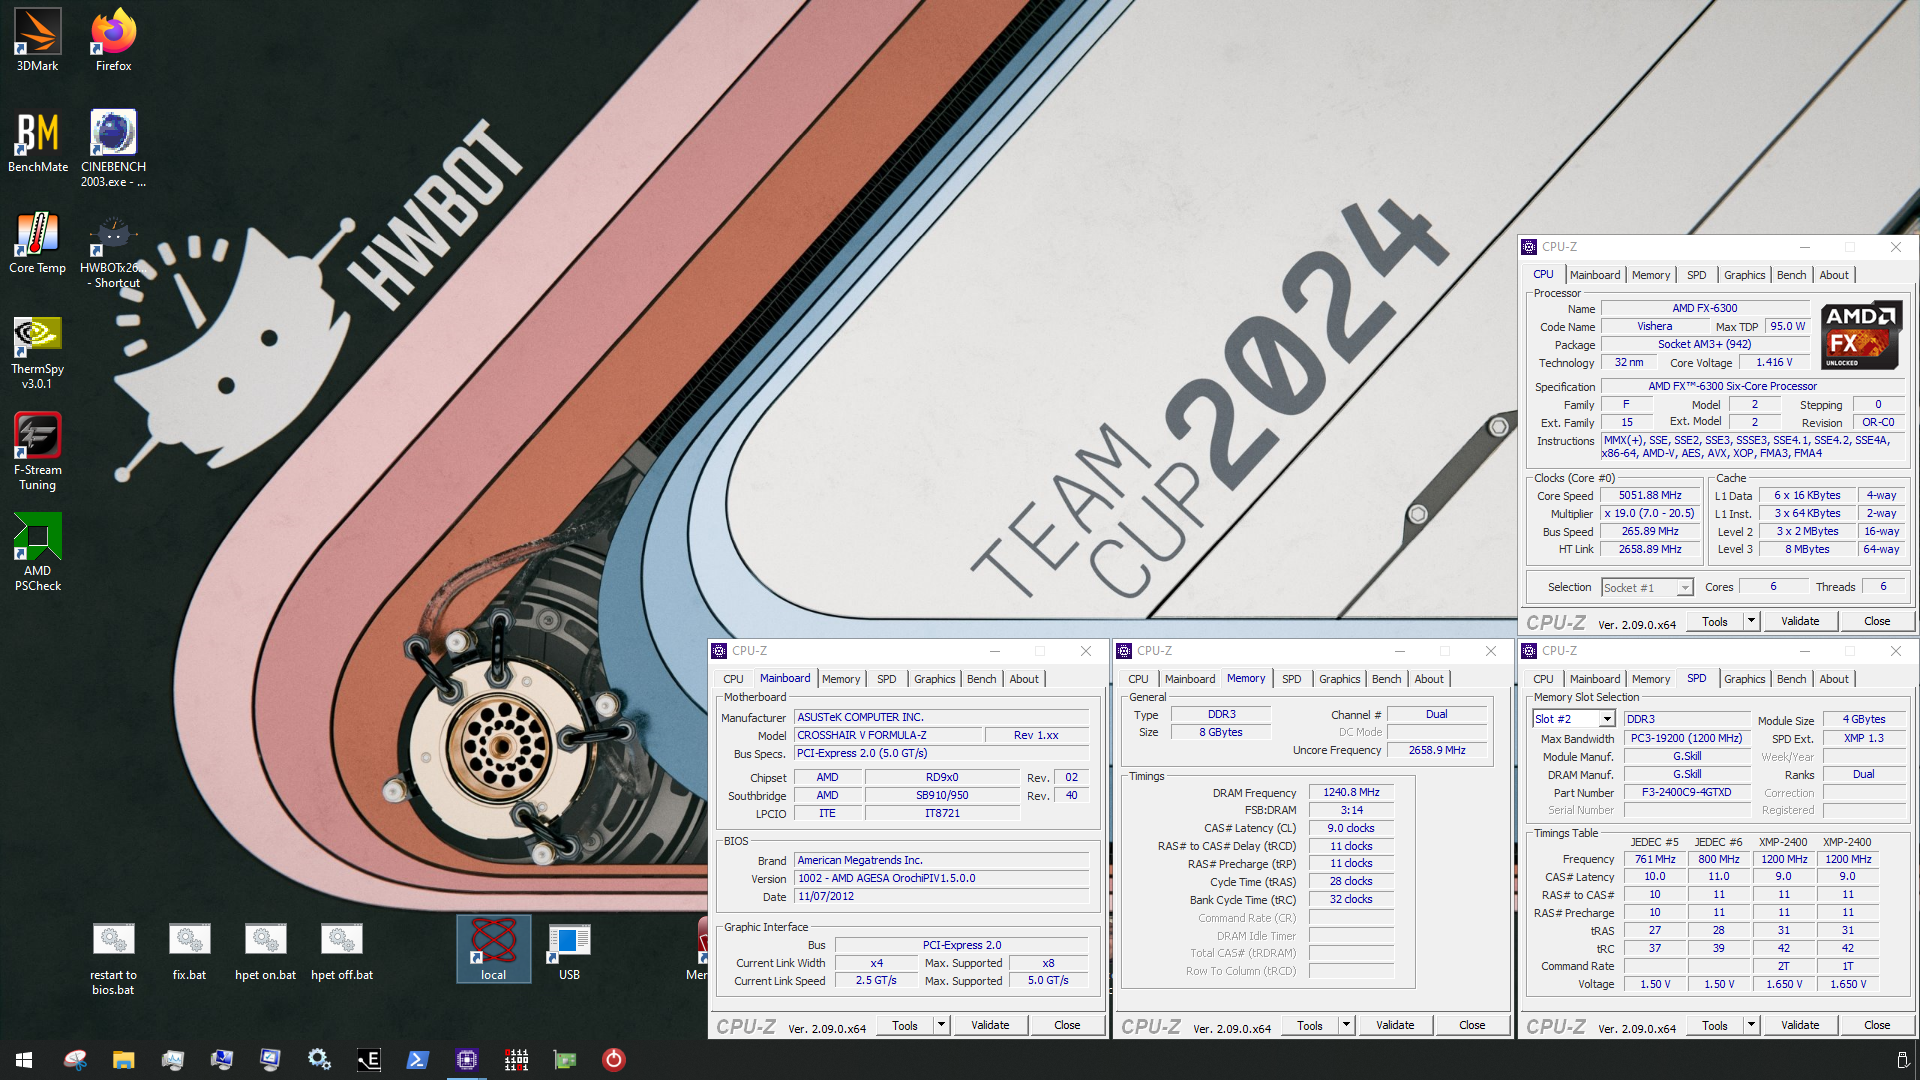Open File Explorer from the taskbar
This screenshot has width=1920, height=1080.
click(x=123, y=1059)
